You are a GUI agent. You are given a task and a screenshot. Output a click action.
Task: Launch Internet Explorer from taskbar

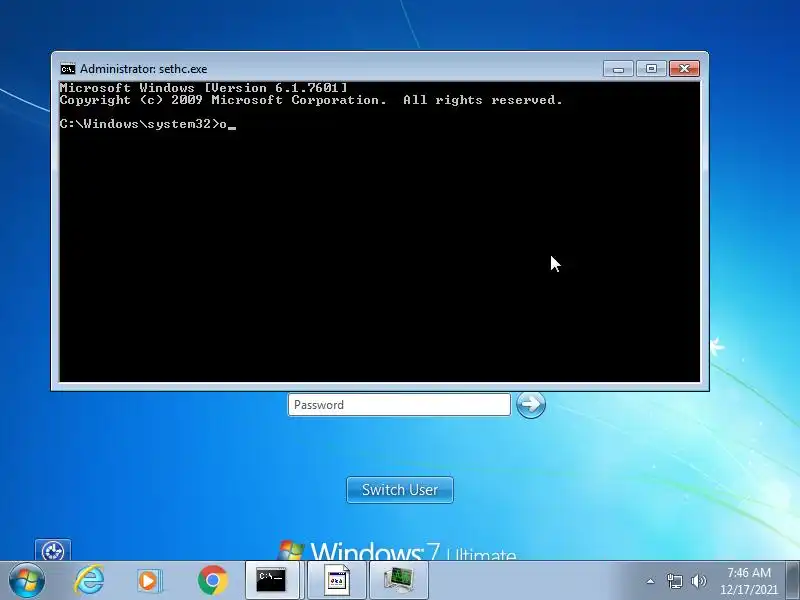[x=89, y=580]
